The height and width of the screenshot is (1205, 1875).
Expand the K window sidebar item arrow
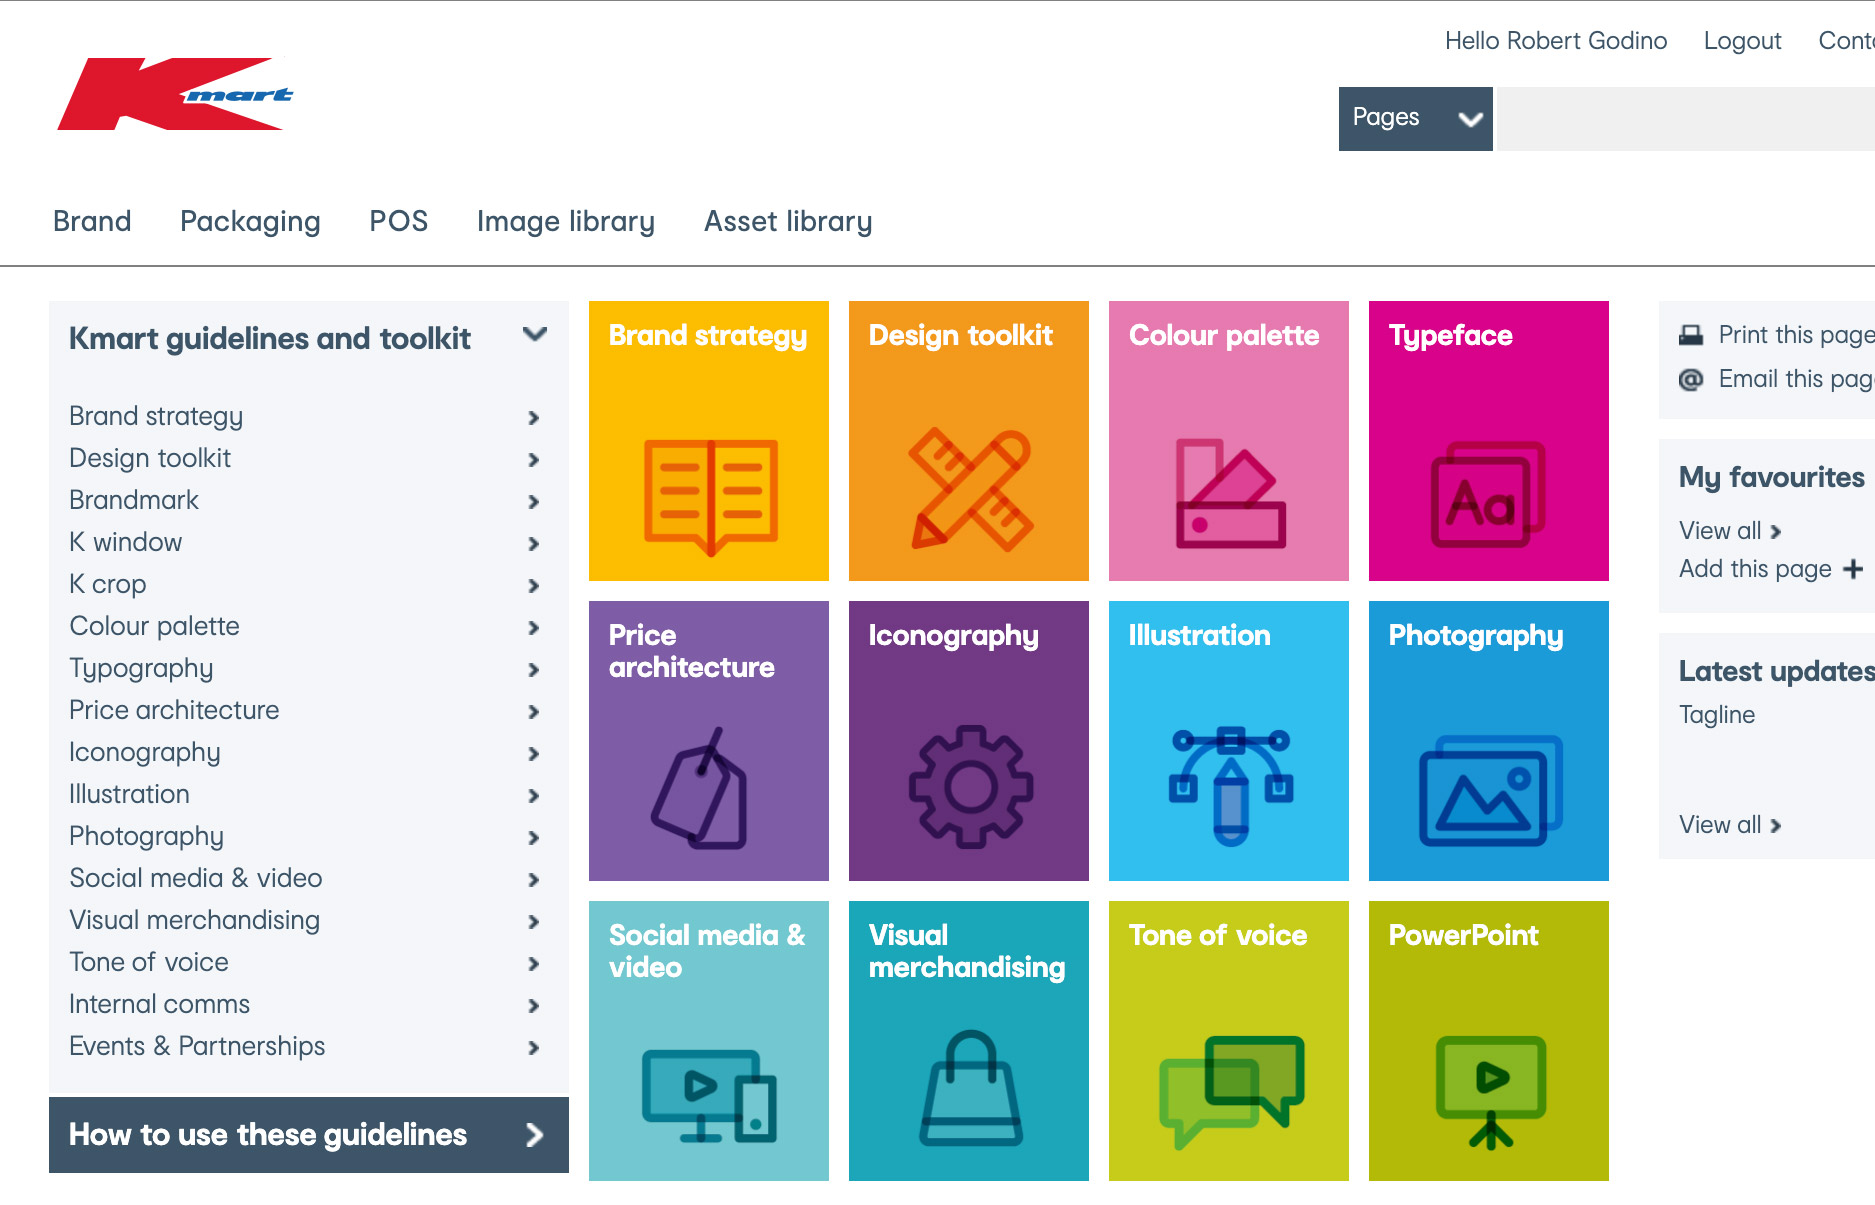coord(534,543)
